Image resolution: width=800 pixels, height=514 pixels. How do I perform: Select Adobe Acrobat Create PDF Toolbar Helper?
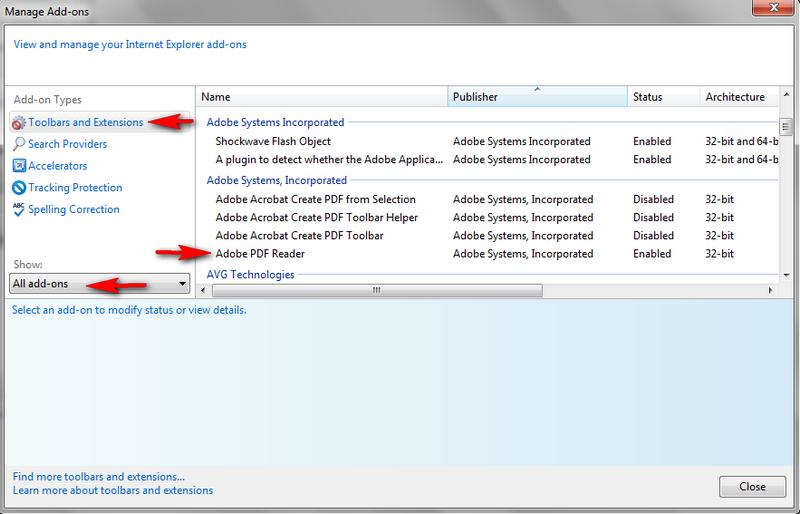(316, 217)
